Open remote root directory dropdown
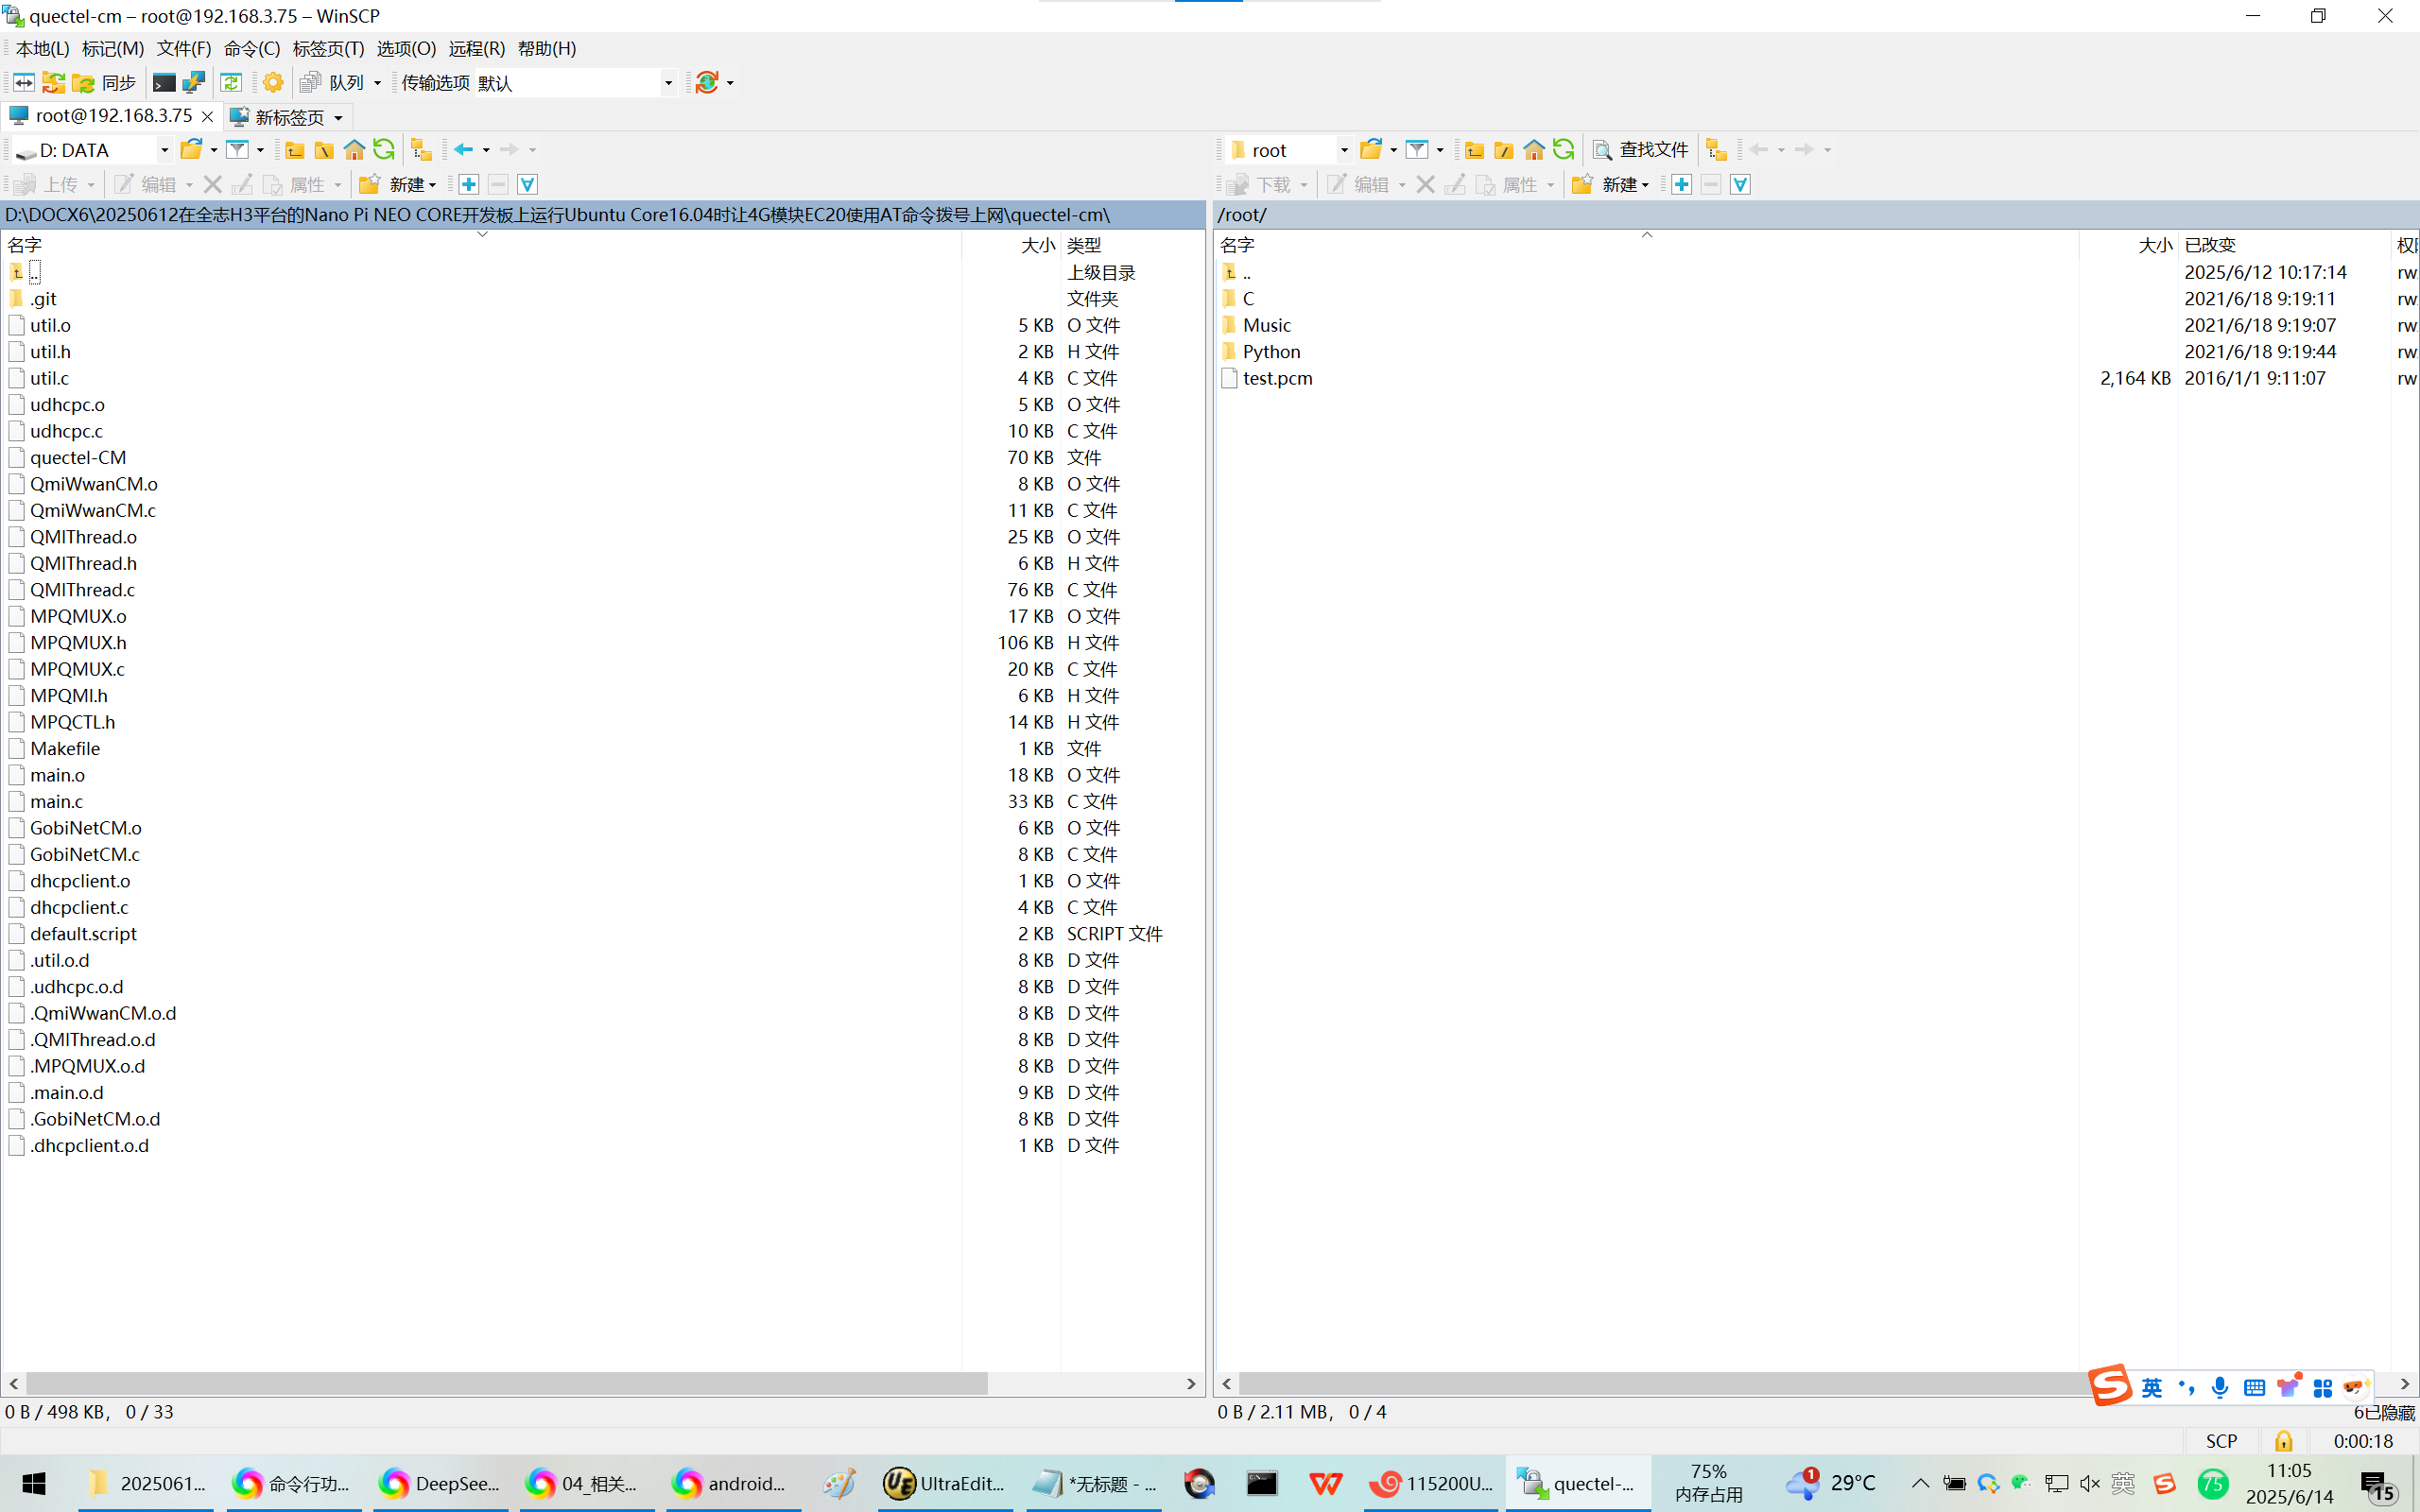 point(1343,150)
